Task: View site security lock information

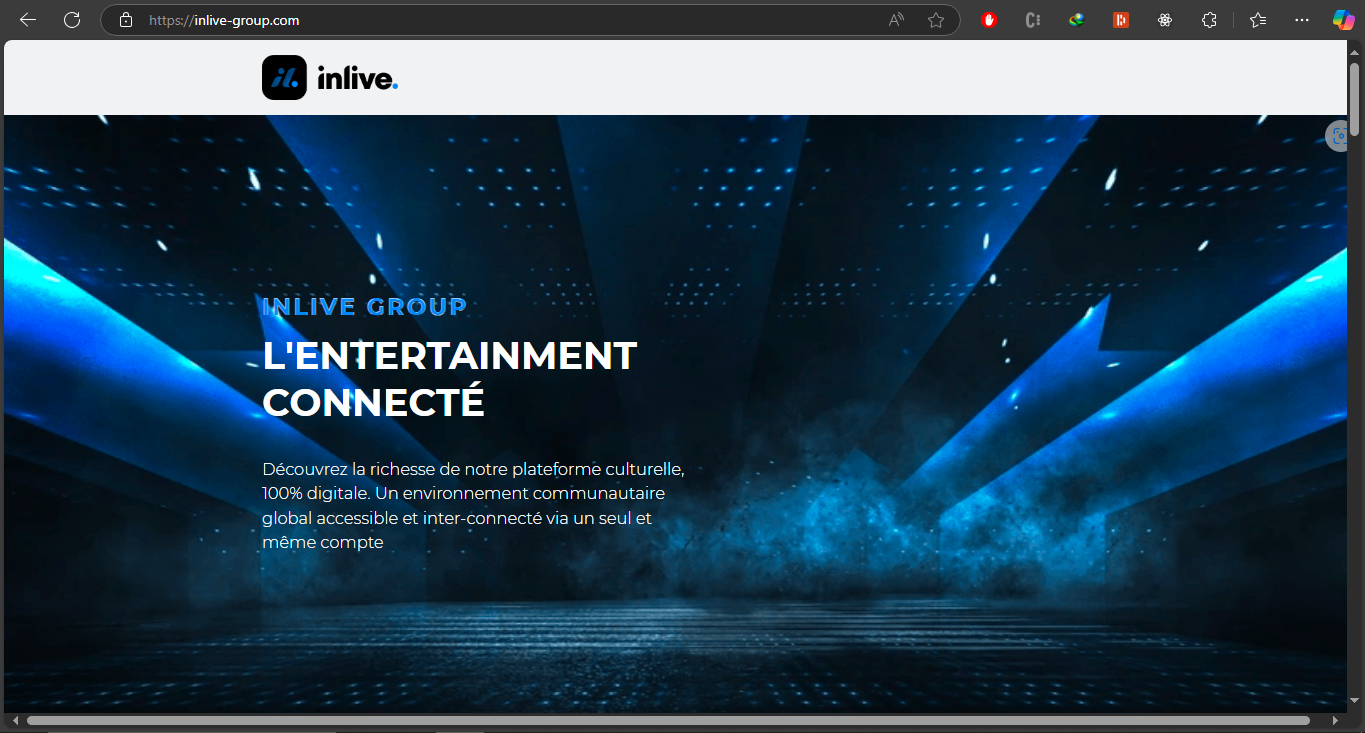Action: (x=125, y=20)
